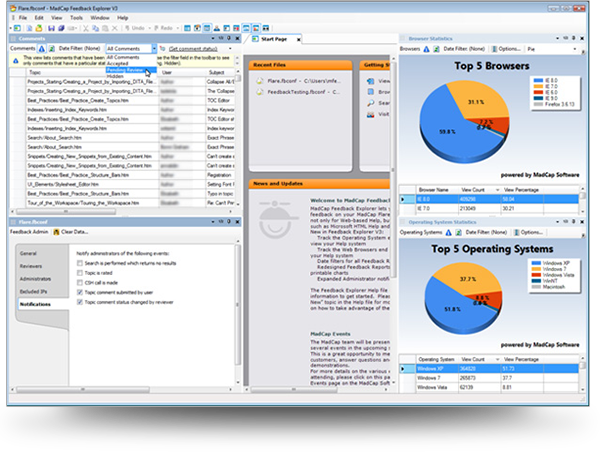Click Set comment status link

[x=193, y=49]
